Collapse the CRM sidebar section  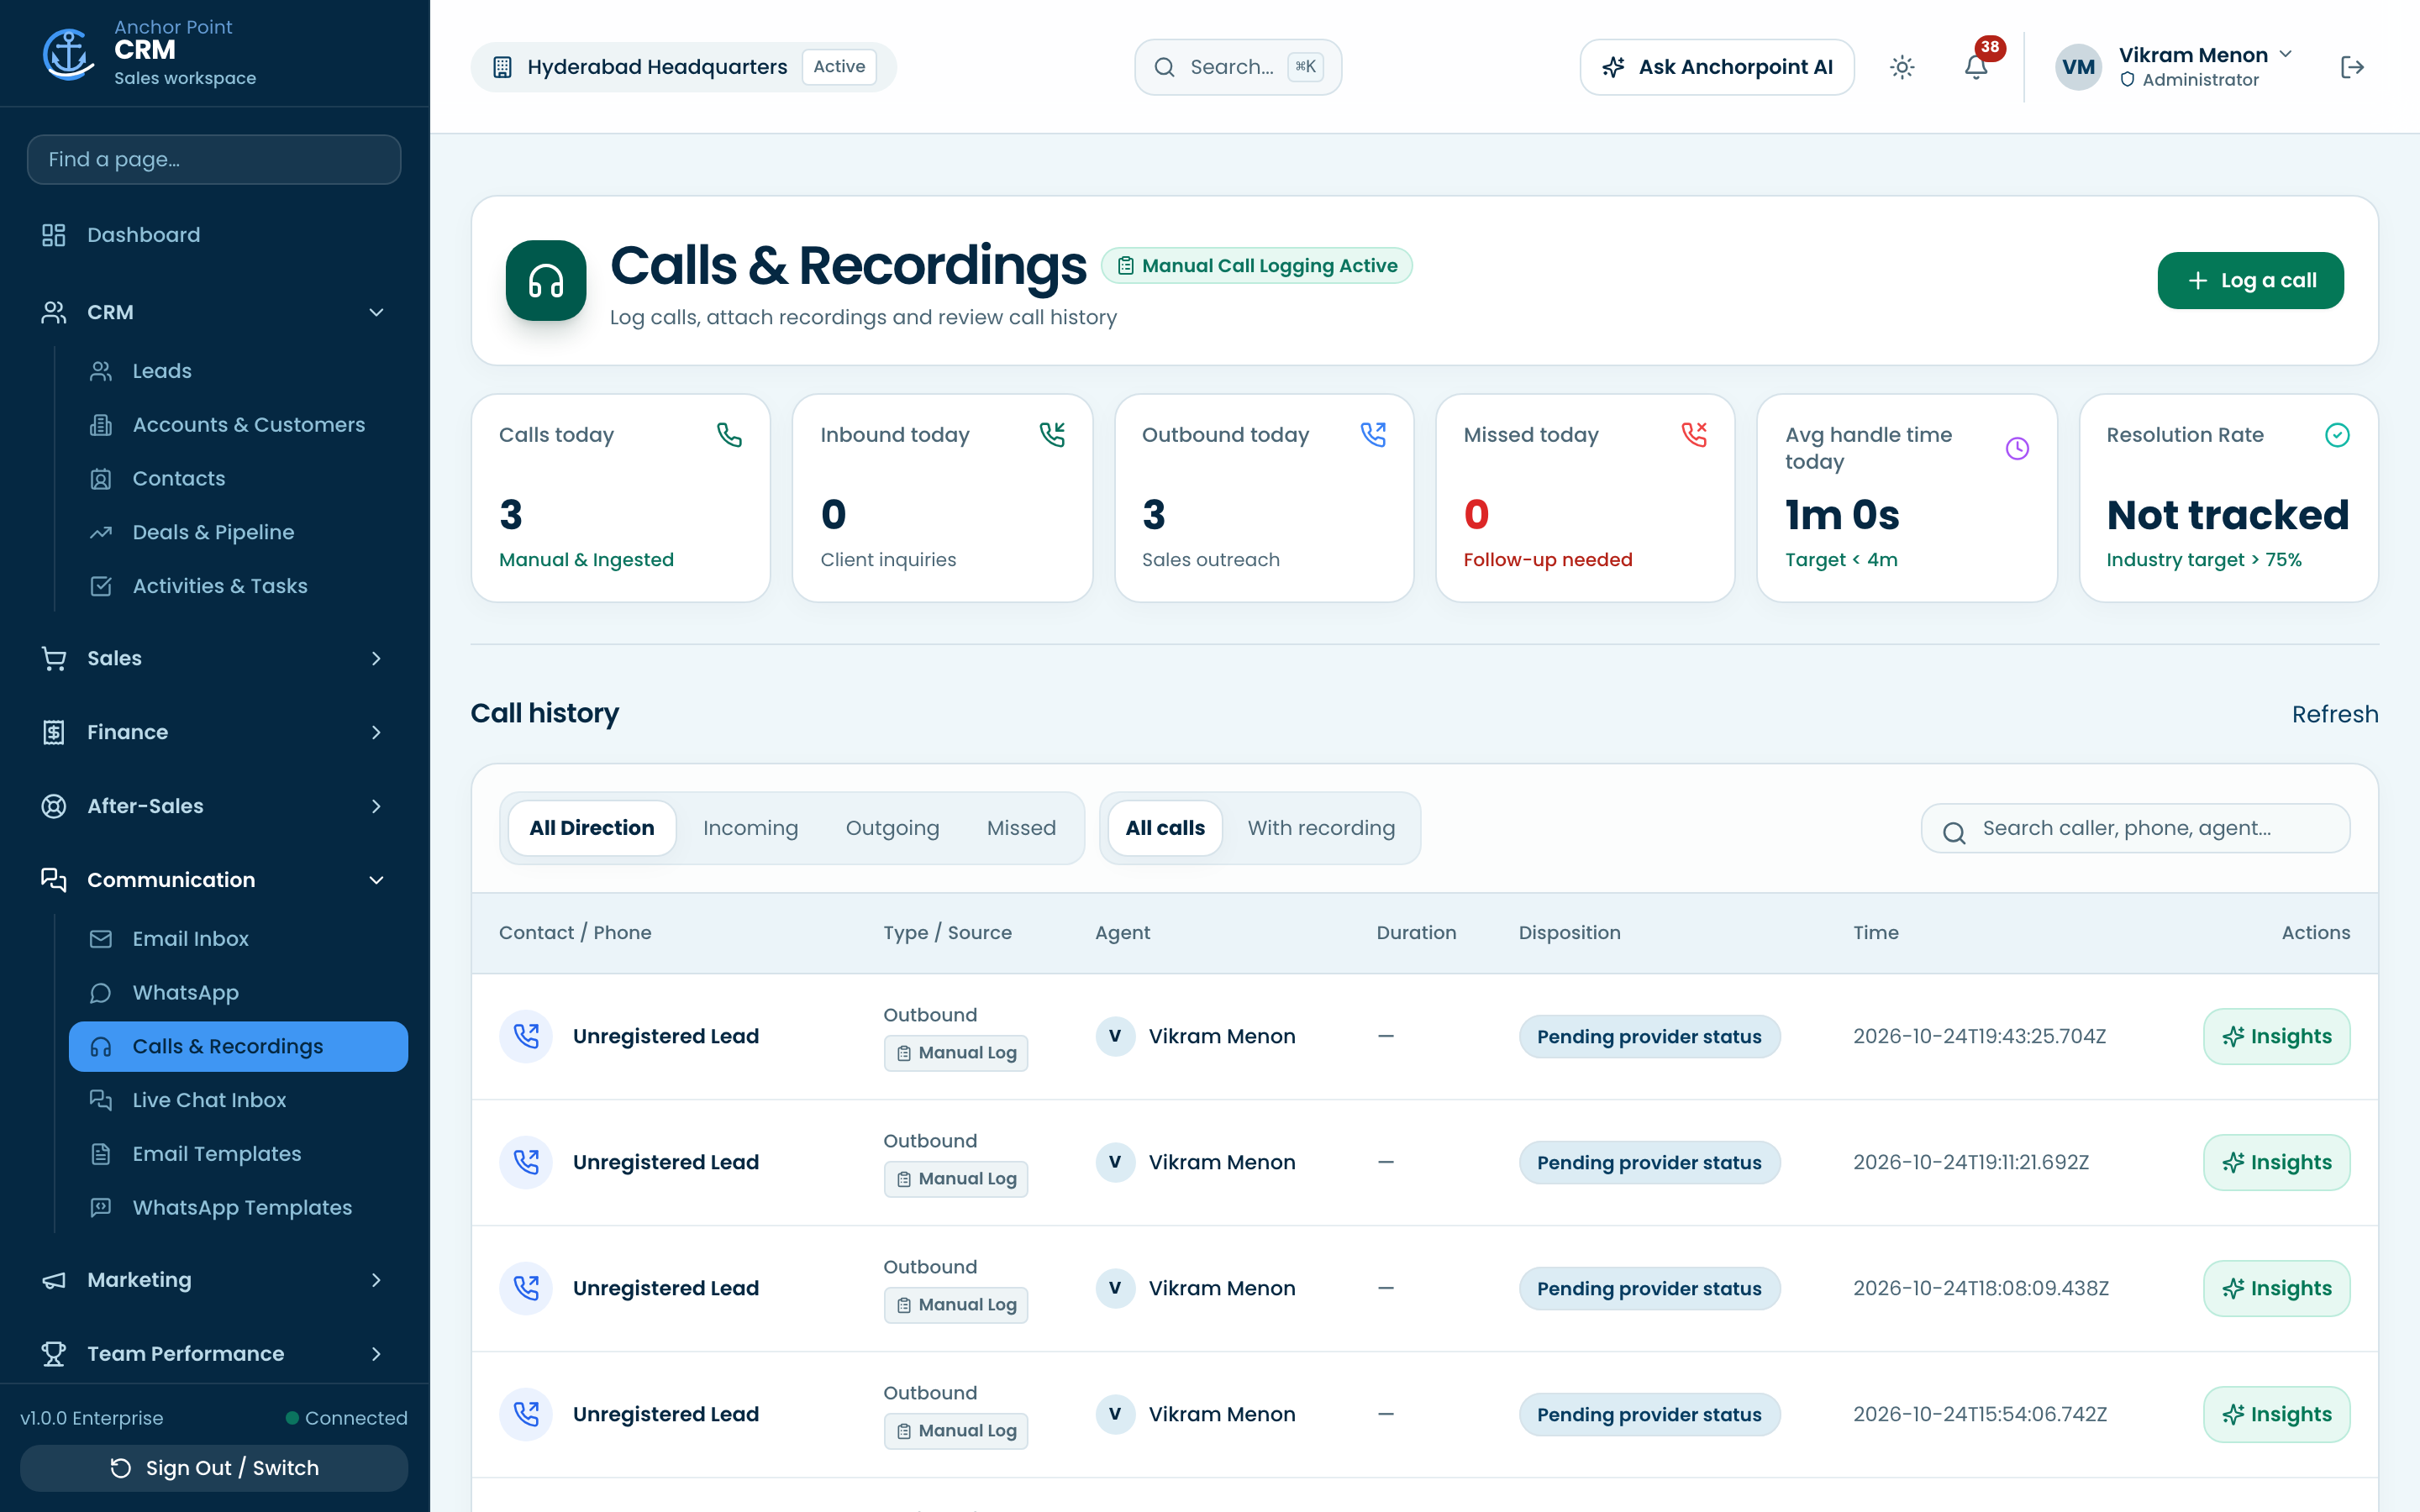[x=214, y=312]
